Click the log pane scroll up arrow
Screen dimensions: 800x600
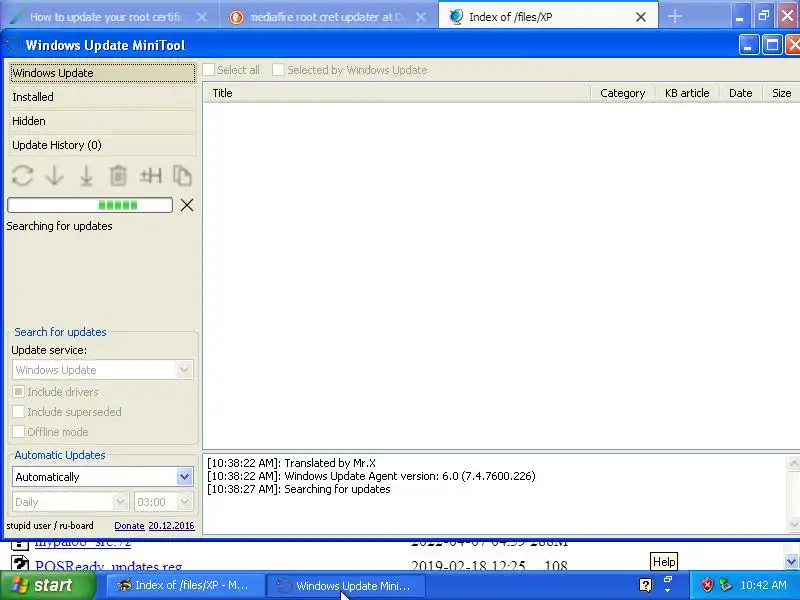[794, 463]
